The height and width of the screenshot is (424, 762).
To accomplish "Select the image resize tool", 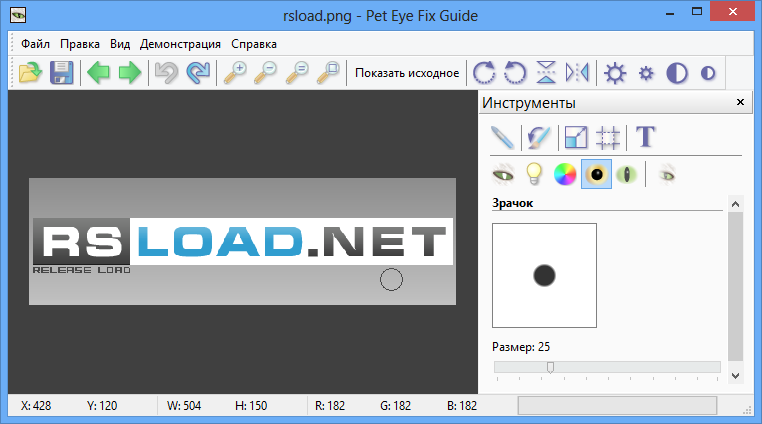I will tap(576, 137).
